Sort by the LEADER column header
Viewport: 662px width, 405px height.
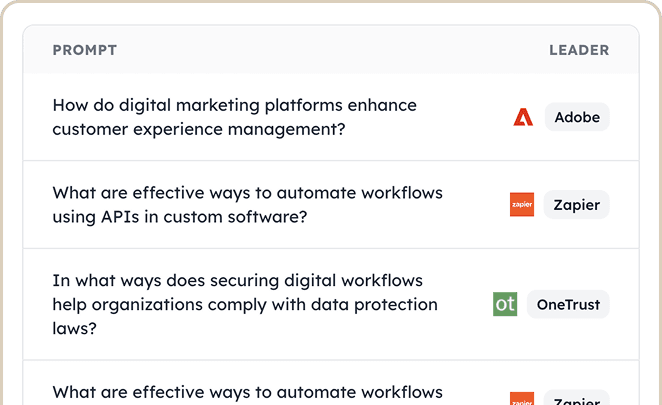pyautogui.click(x=579, y=50)
